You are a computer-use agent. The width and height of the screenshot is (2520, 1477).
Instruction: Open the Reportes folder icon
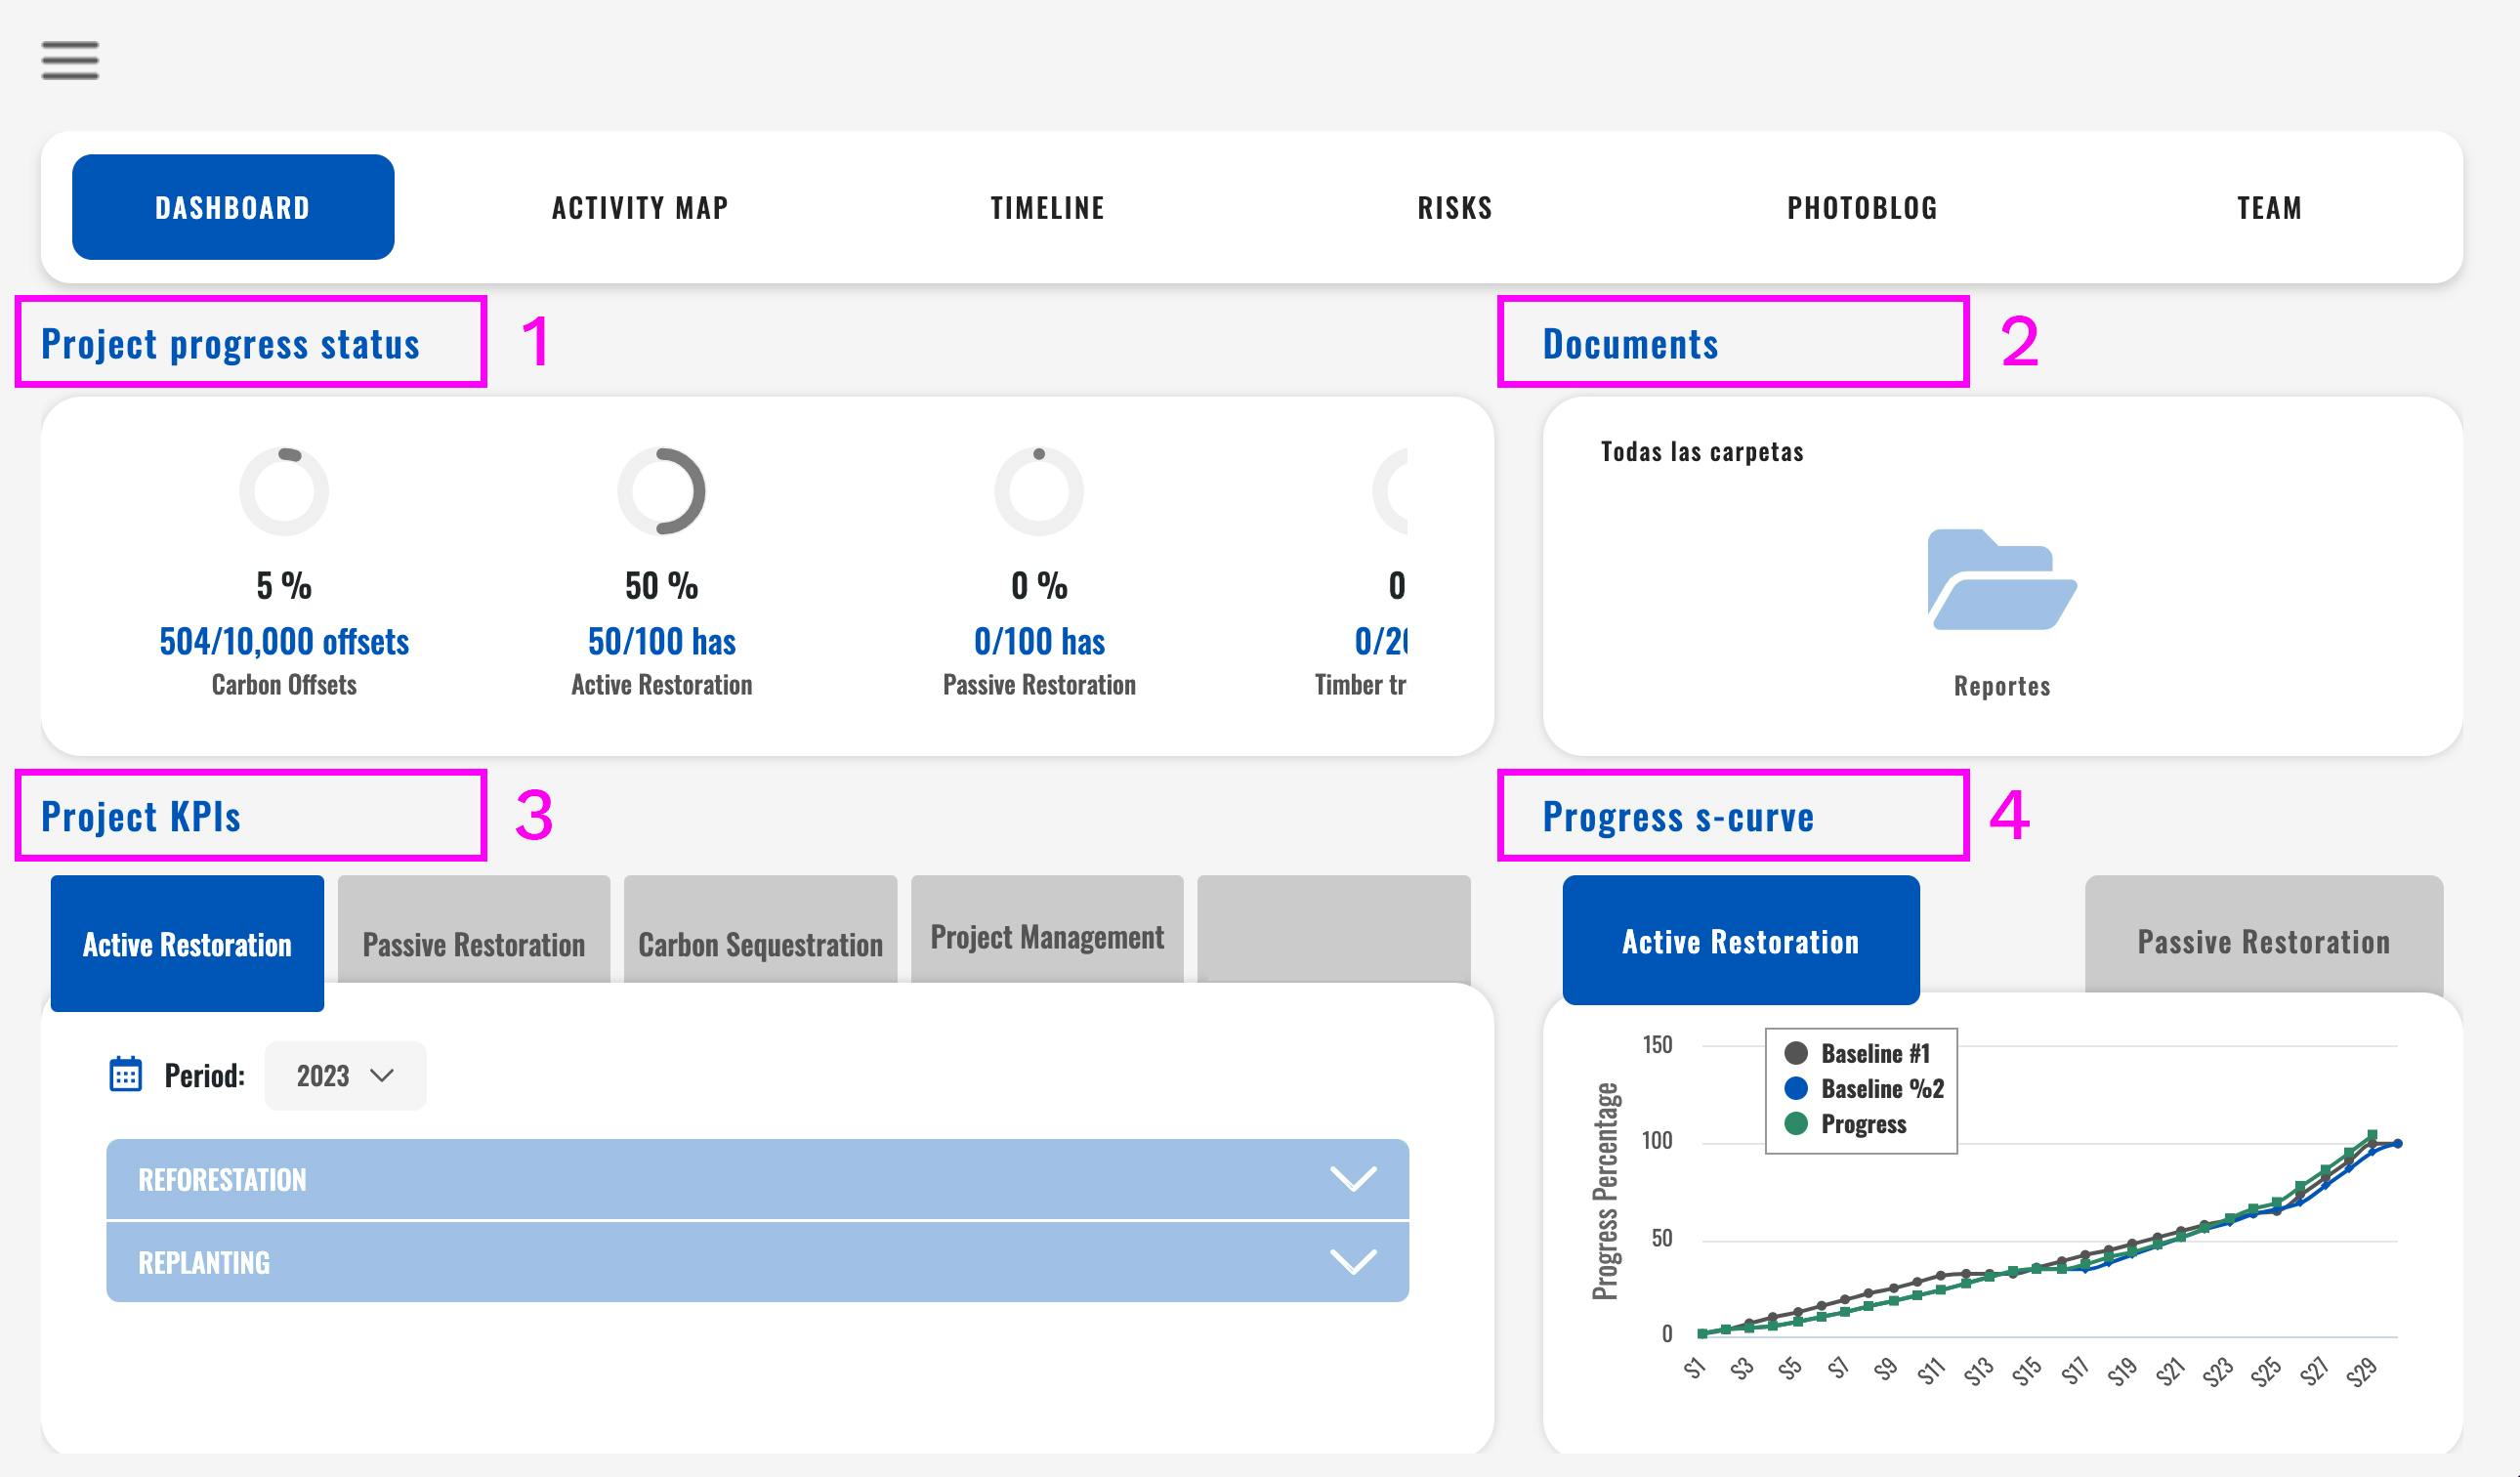tap(2001, 580)
